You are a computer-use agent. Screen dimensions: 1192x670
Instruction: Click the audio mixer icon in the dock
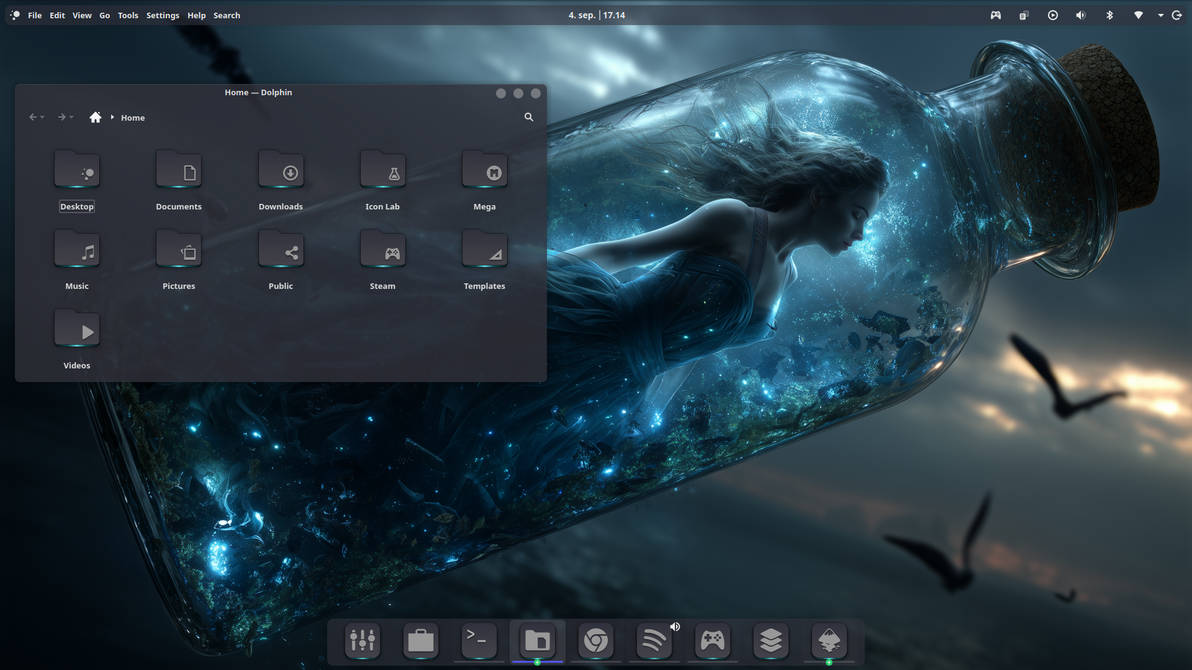tap(362, 642)
